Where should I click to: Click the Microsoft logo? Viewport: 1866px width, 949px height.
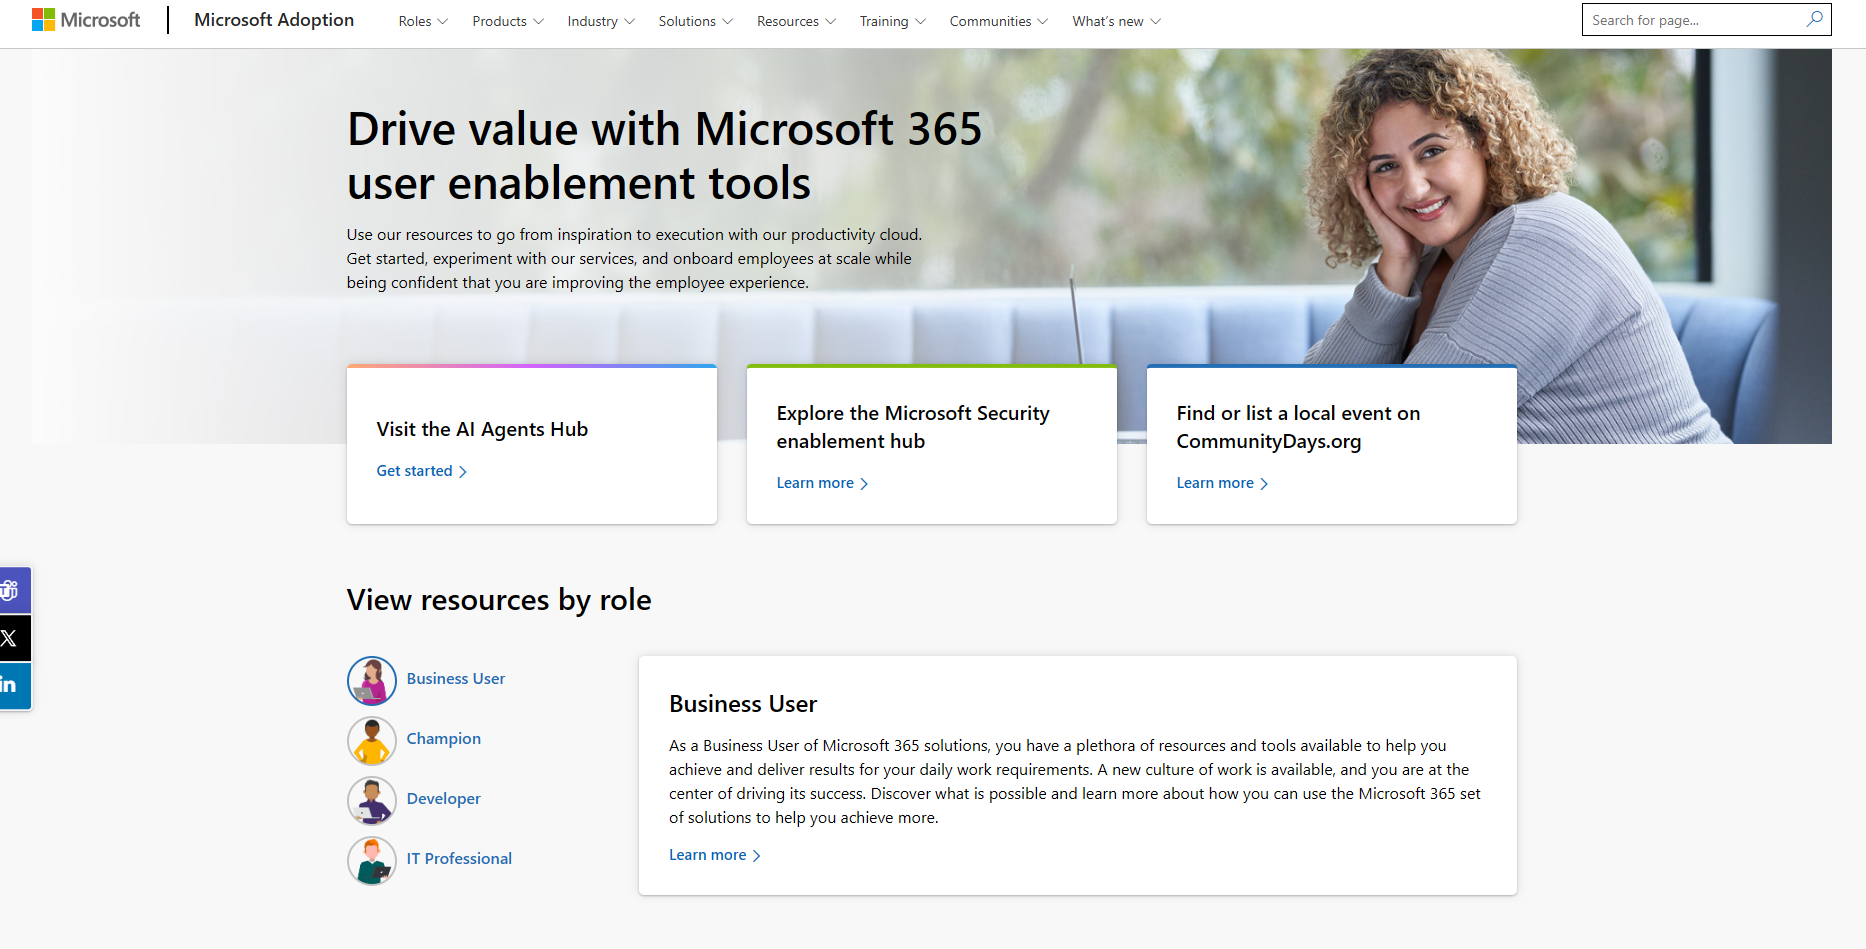(x=86, y=20)
